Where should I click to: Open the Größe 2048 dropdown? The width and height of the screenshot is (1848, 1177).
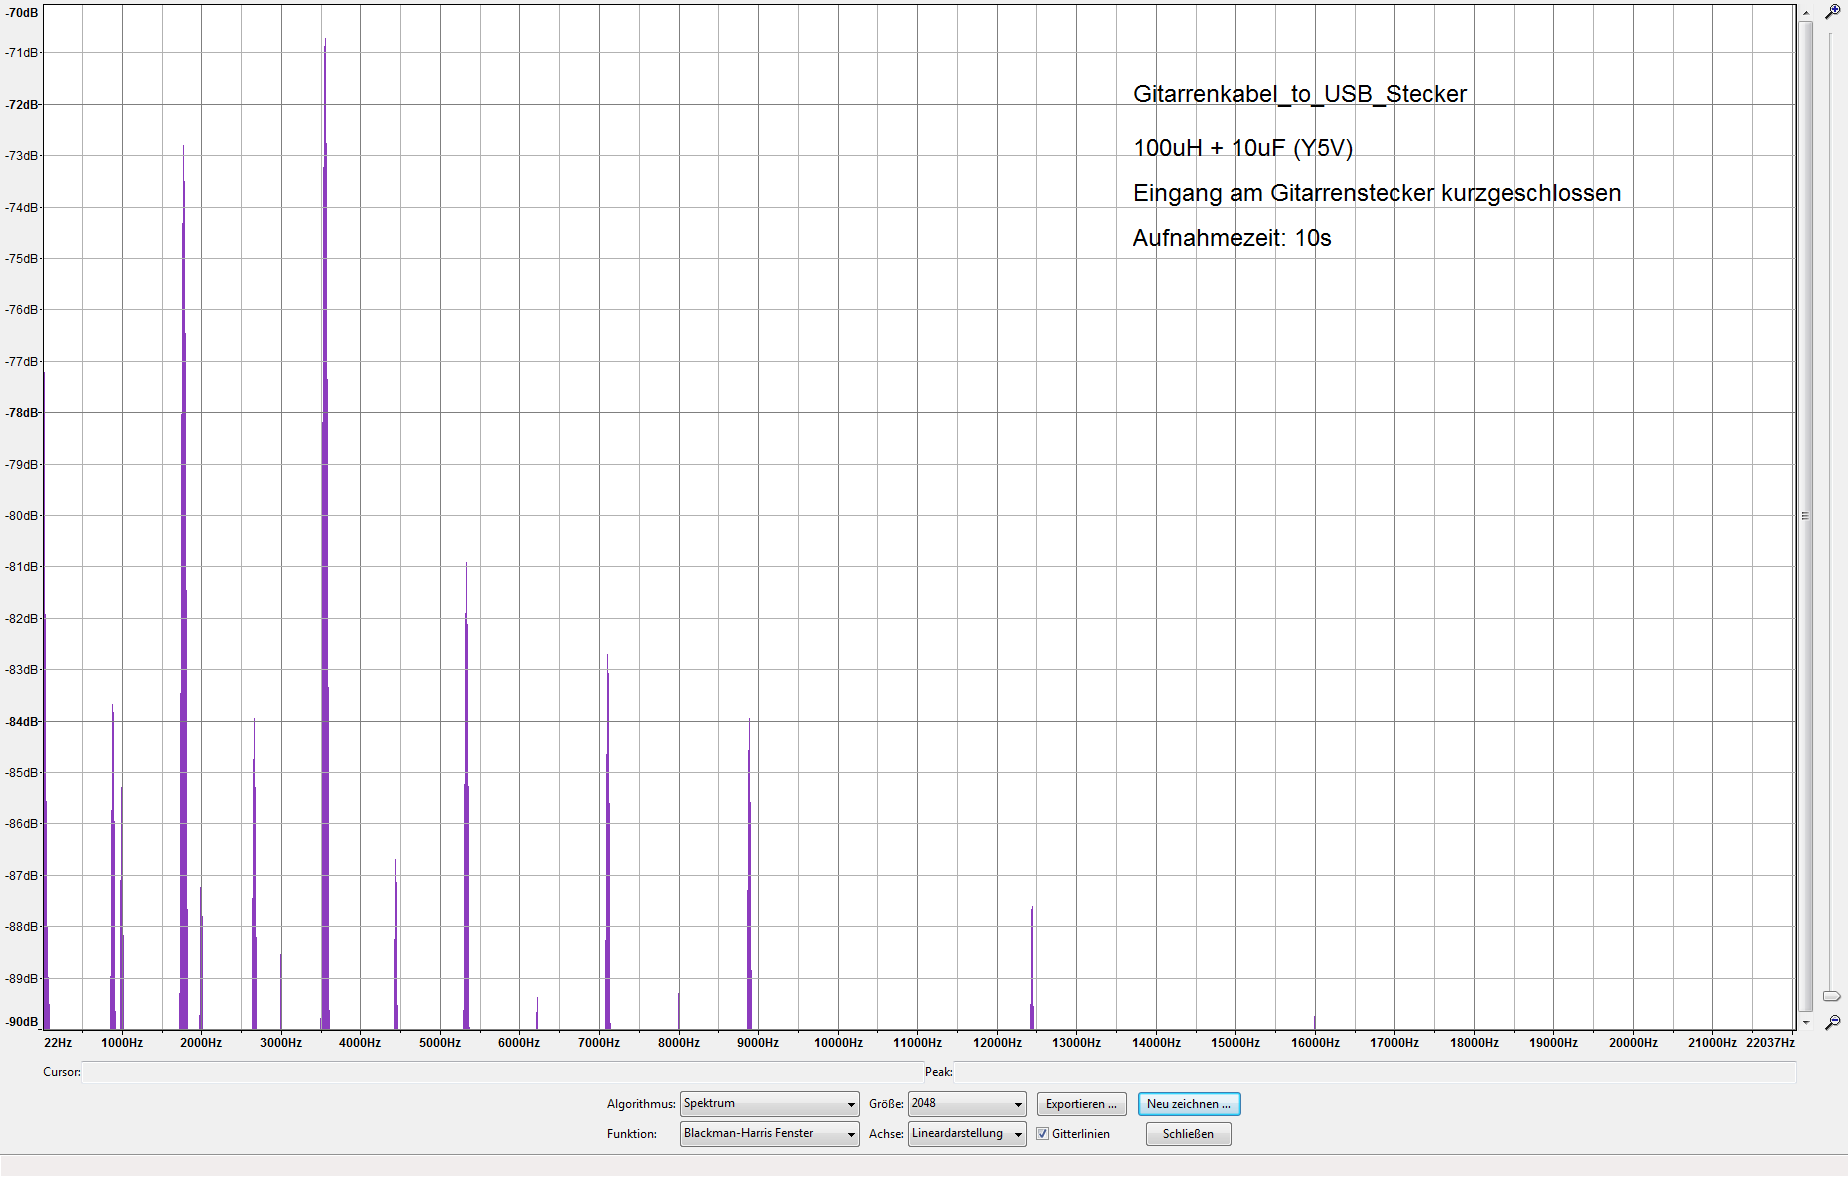pos(966,1104)
